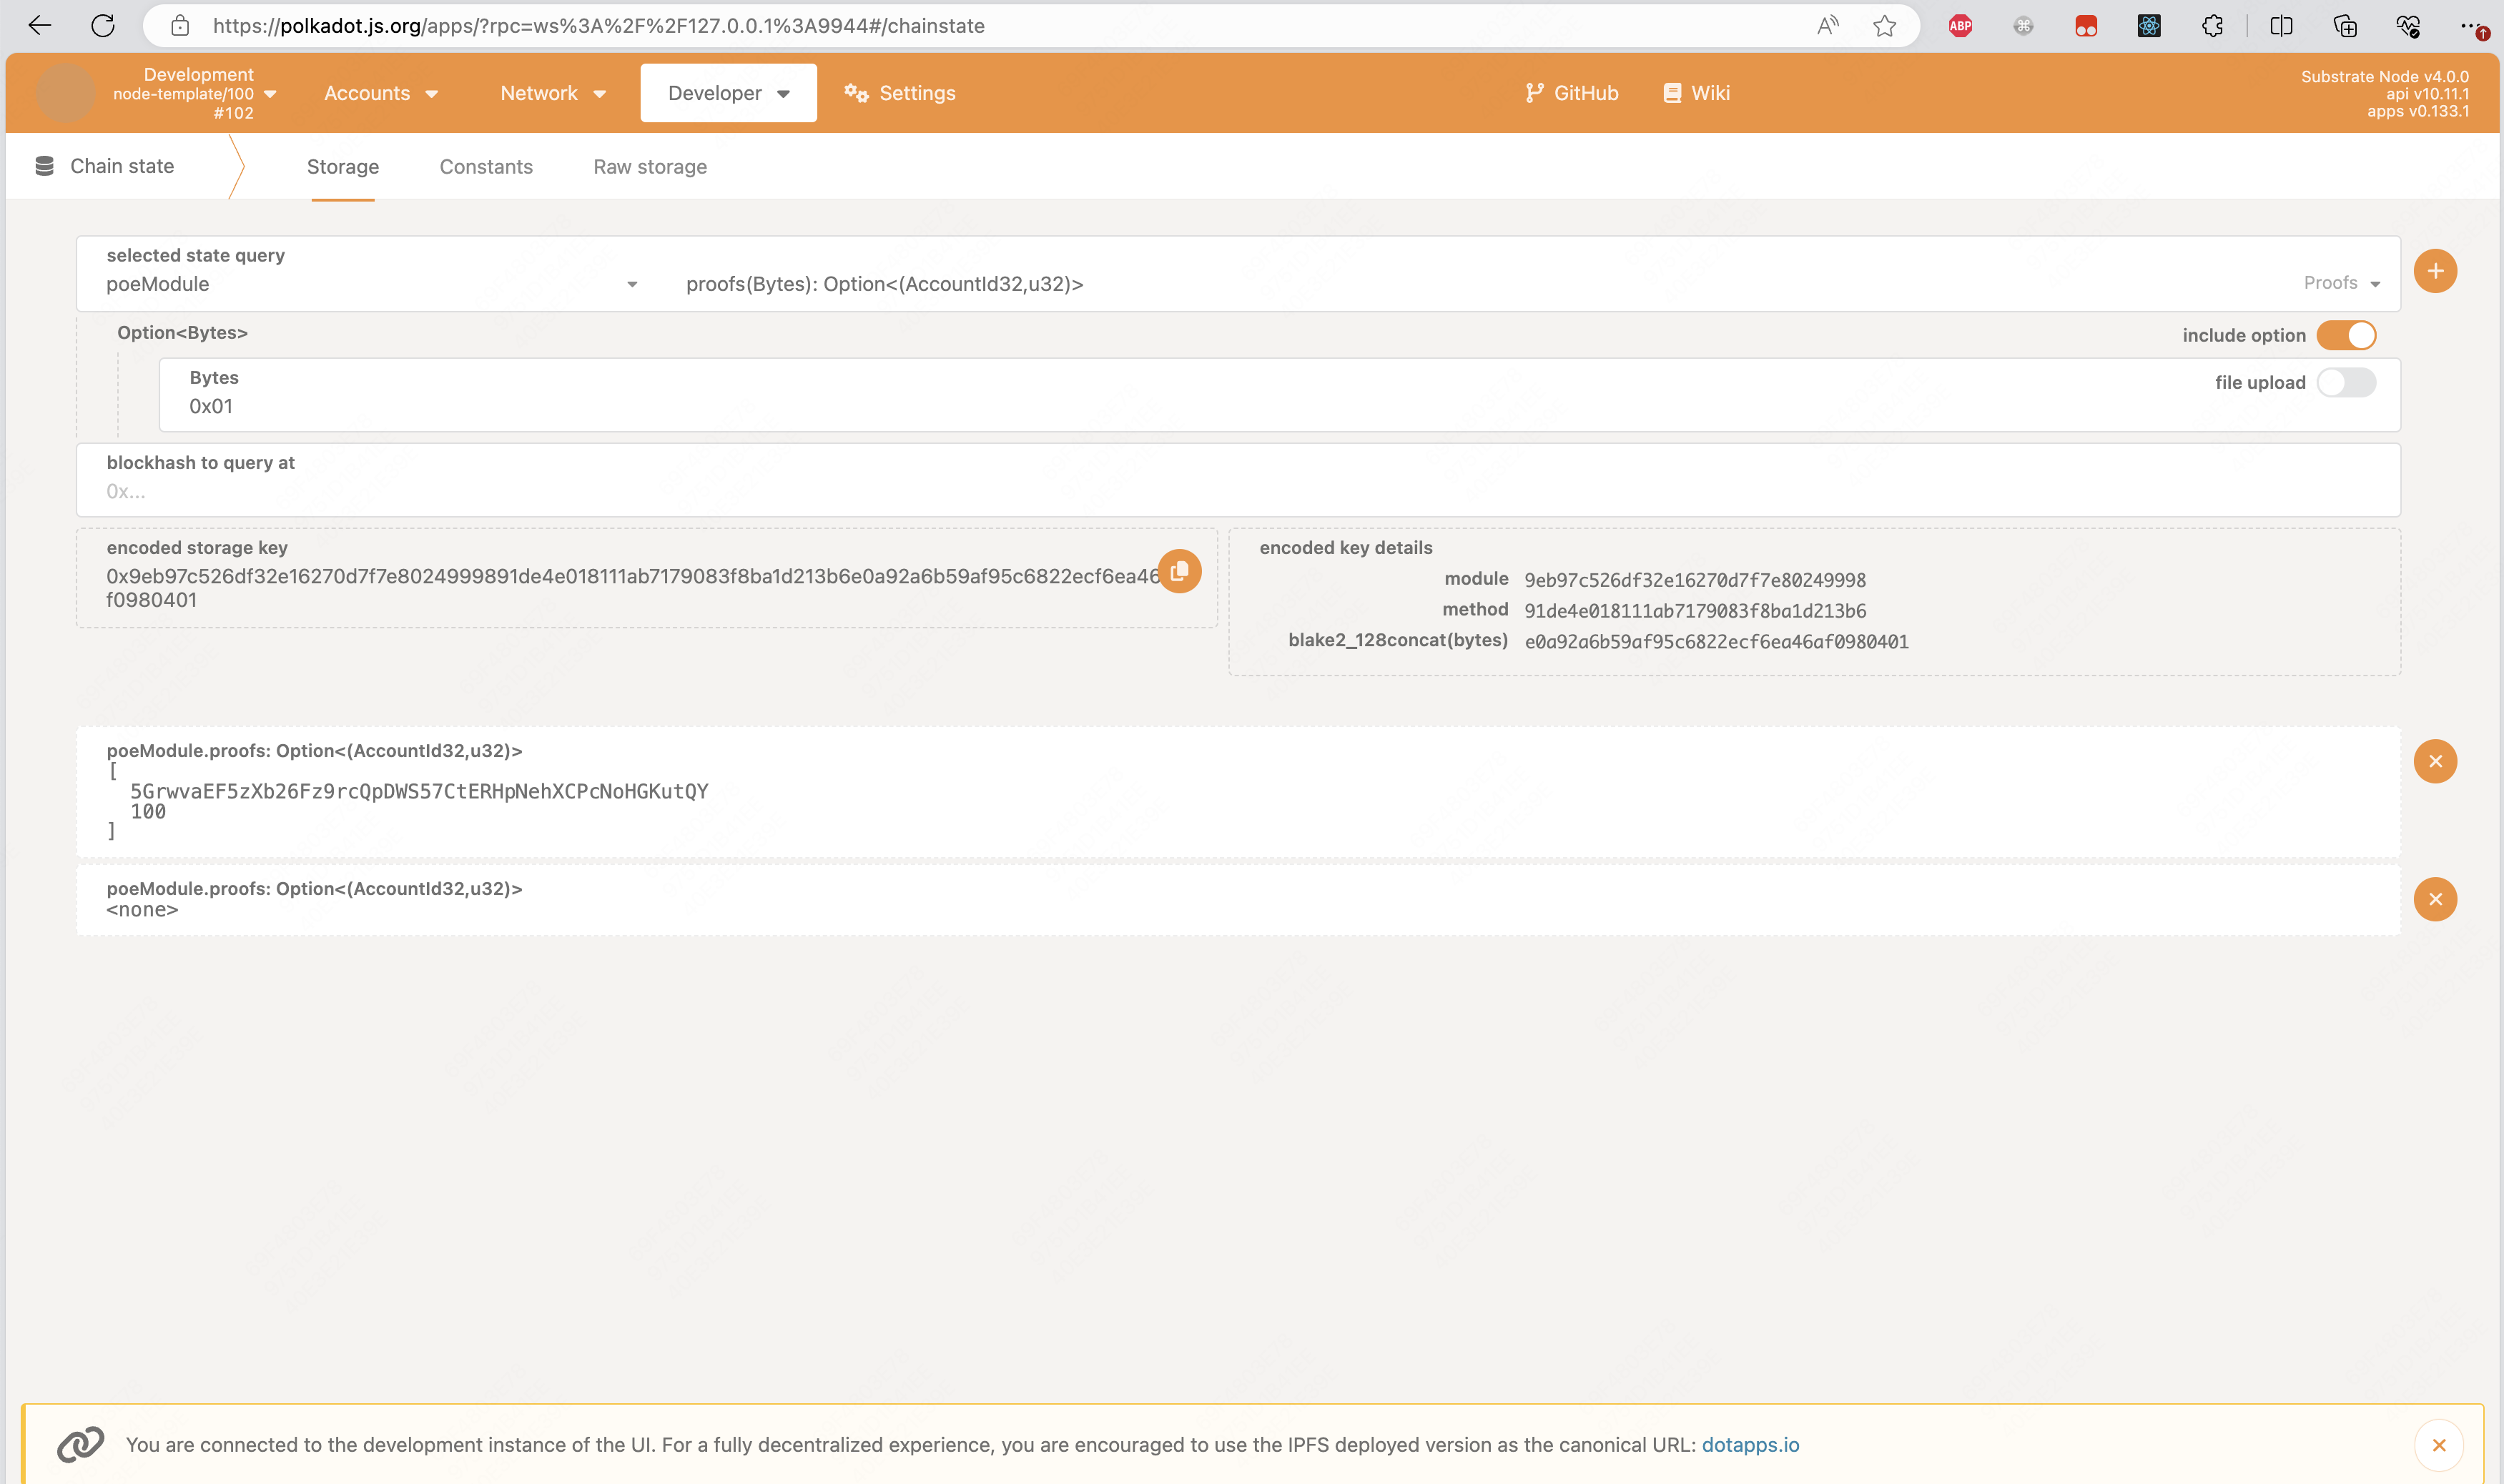Copy the encoded storage key
2504x1484 pixels.
pyautogui.click(x=1179, y=571)
